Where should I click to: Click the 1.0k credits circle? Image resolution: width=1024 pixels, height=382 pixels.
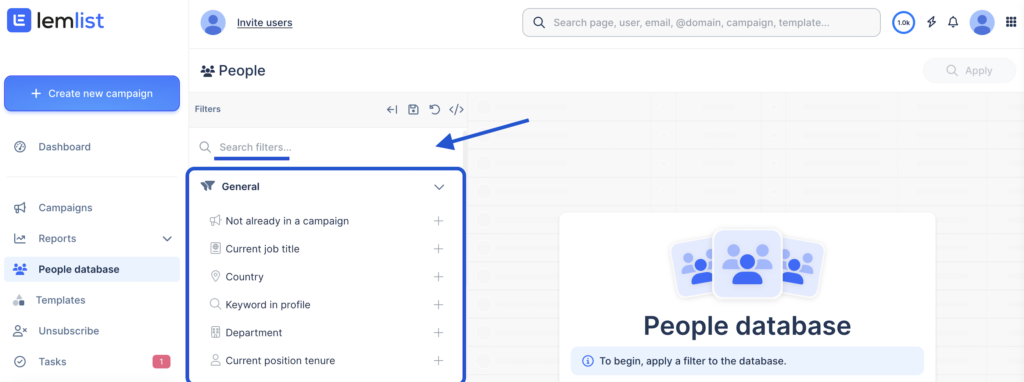pyautogui.click(x=904, y=22)
